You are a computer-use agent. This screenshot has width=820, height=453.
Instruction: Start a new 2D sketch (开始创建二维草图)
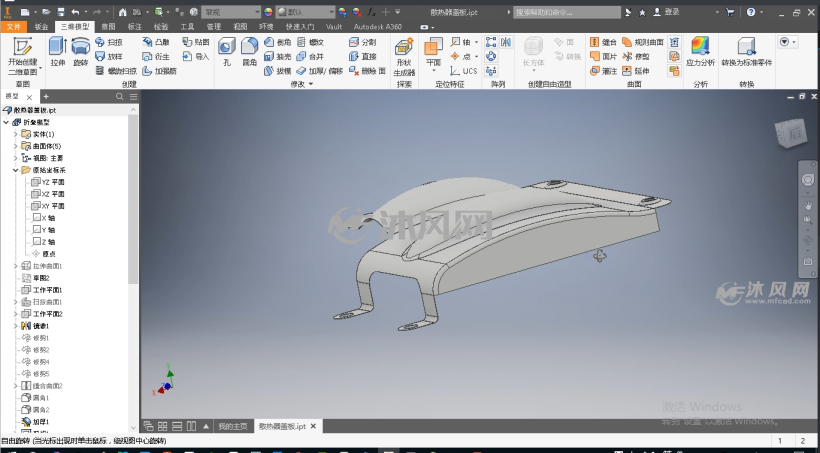[22, 56]
